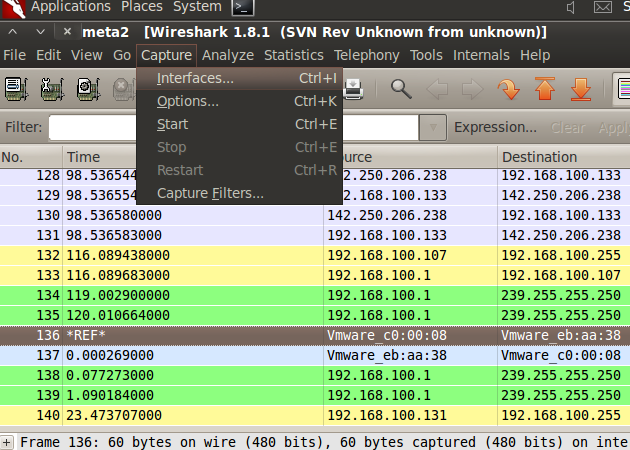Image resolution: width=630 pixels, height=450 pixels.
Task: Choose Capture Filters... from the menu
Action: click(239, 193)
